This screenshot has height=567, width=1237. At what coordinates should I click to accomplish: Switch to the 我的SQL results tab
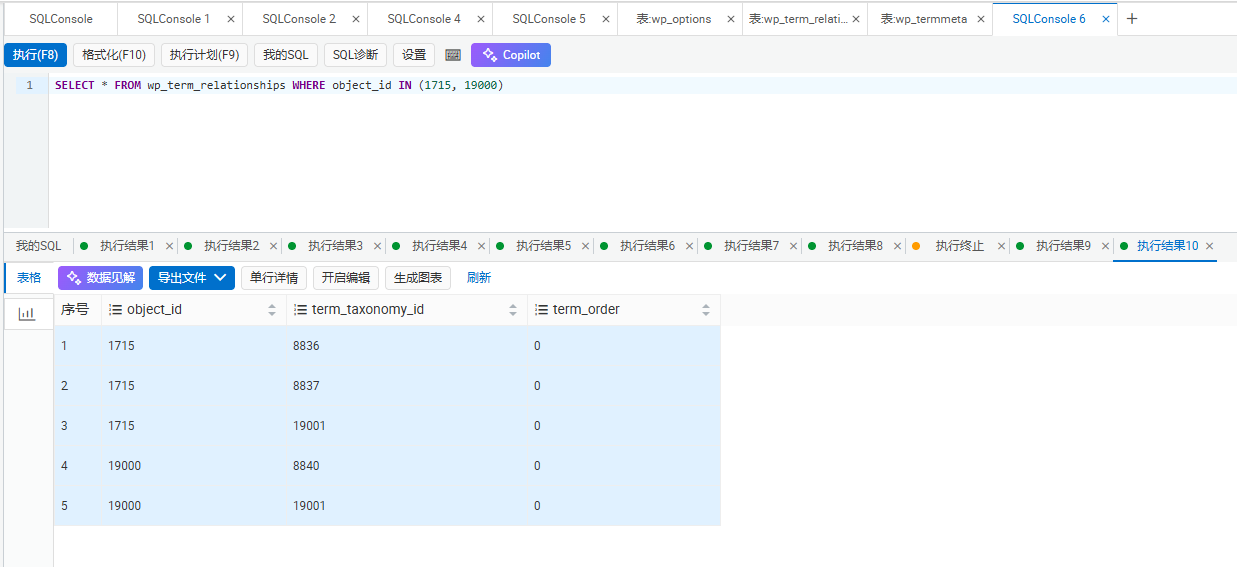(x=38, y=246)
